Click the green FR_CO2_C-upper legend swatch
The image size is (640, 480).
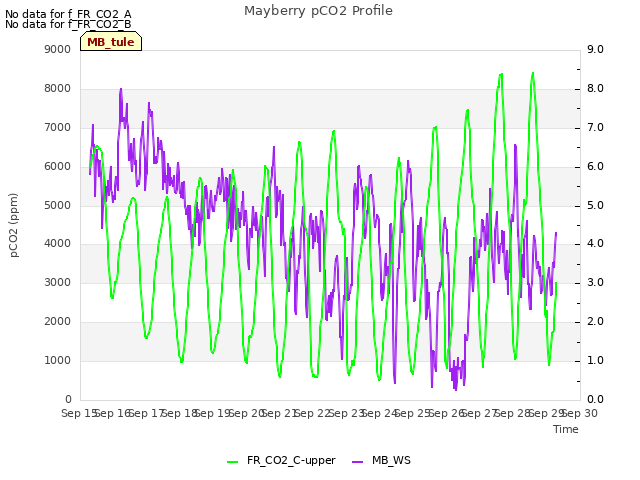232,462
